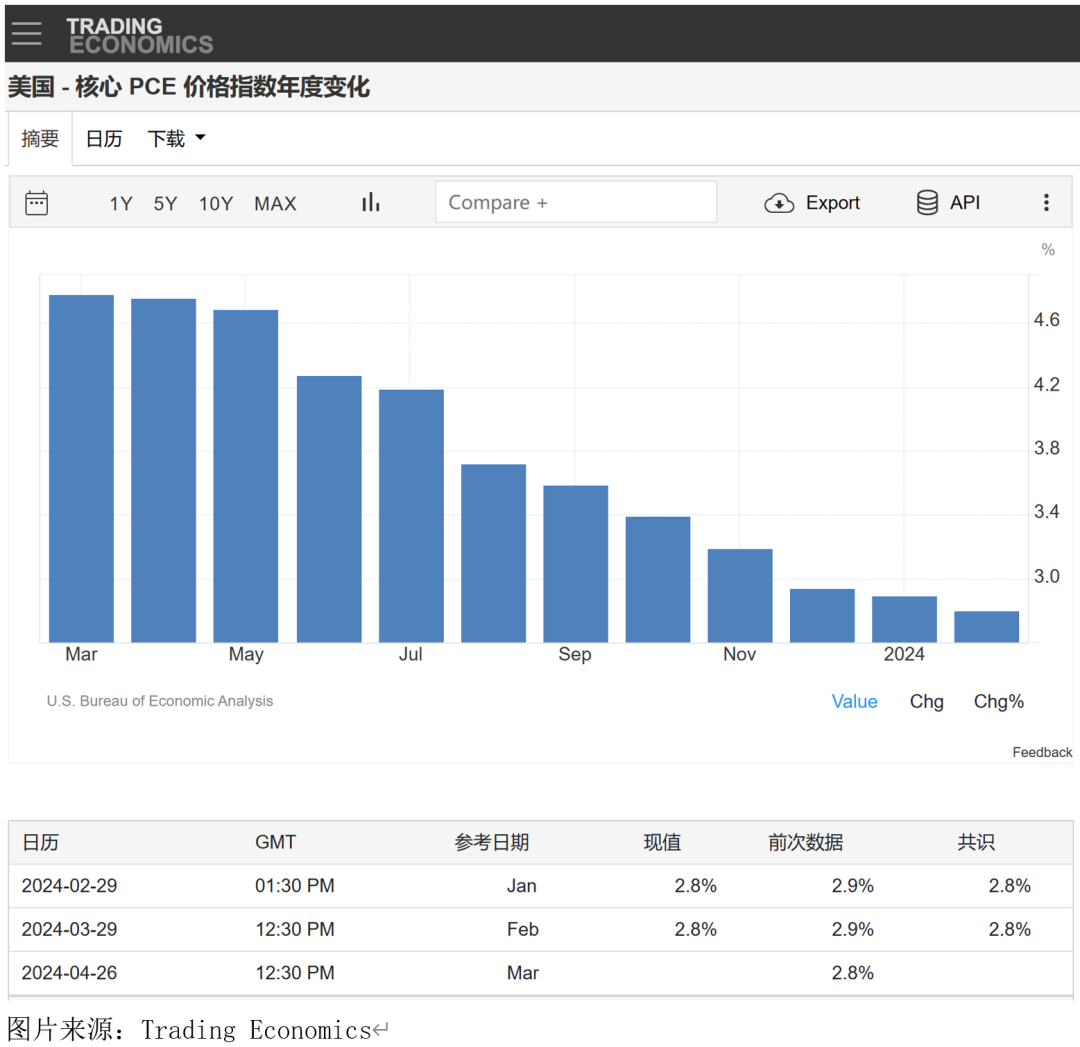Select the 10Y time range

pos(216,204)
